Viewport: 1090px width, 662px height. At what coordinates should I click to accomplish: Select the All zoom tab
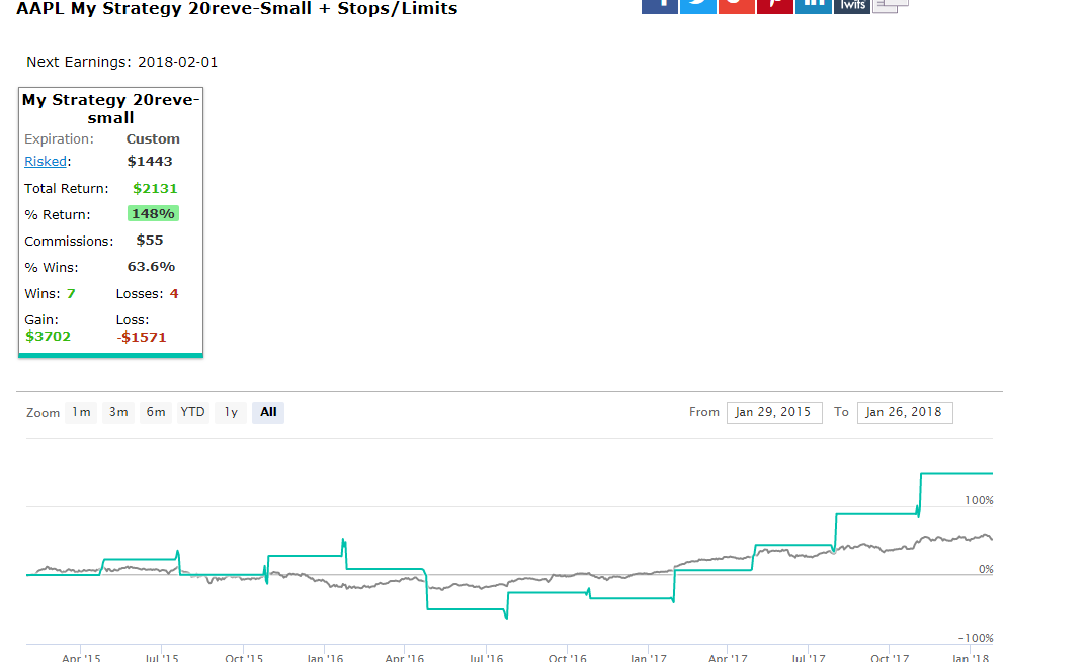coord(267,412)
